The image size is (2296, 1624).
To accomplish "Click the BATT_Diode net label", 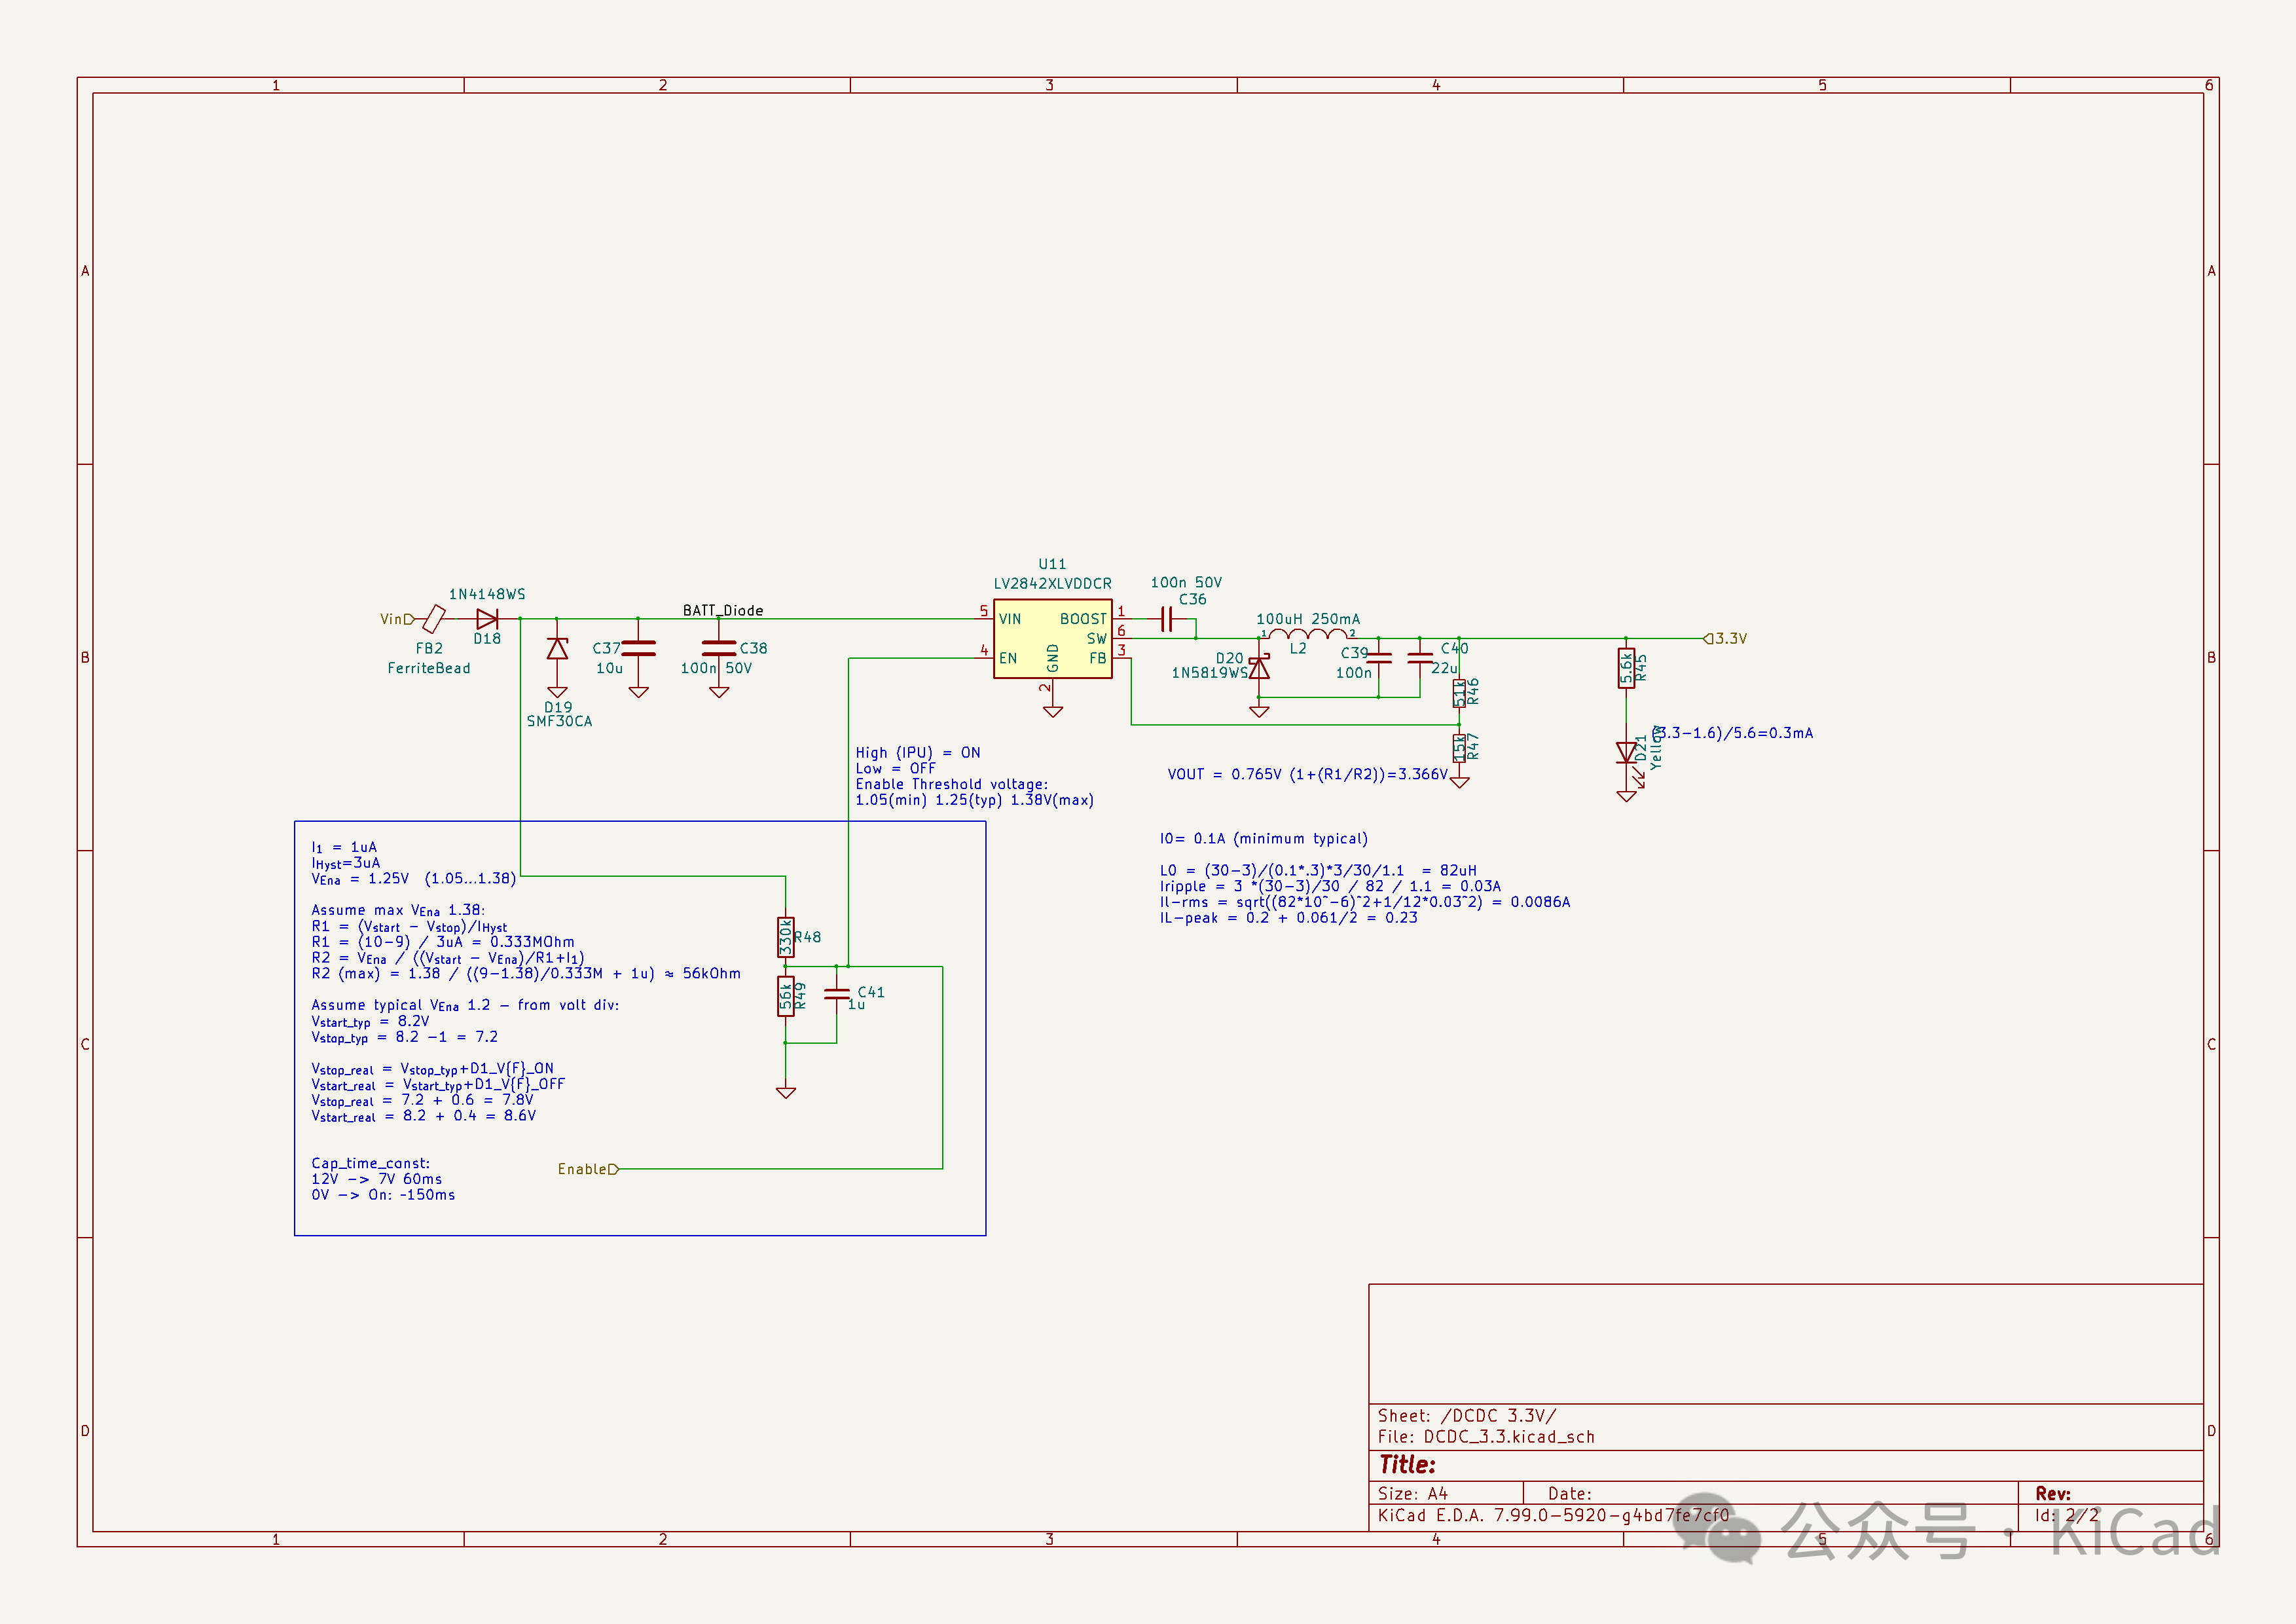I will (722, 610).
